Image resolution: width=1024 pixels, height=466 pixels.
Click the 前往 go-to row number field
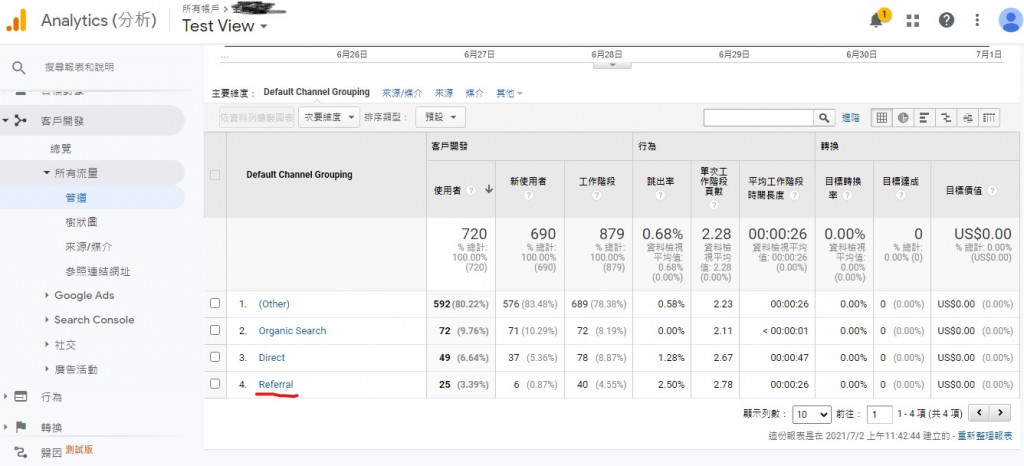(879, 414)
